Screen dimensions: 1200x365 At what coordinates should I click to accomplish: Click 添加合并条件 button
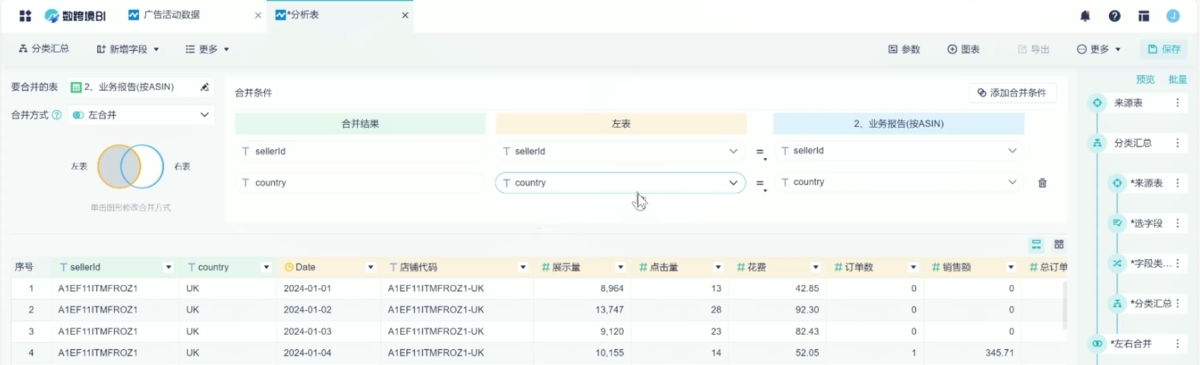click(x=1013, y=92)
